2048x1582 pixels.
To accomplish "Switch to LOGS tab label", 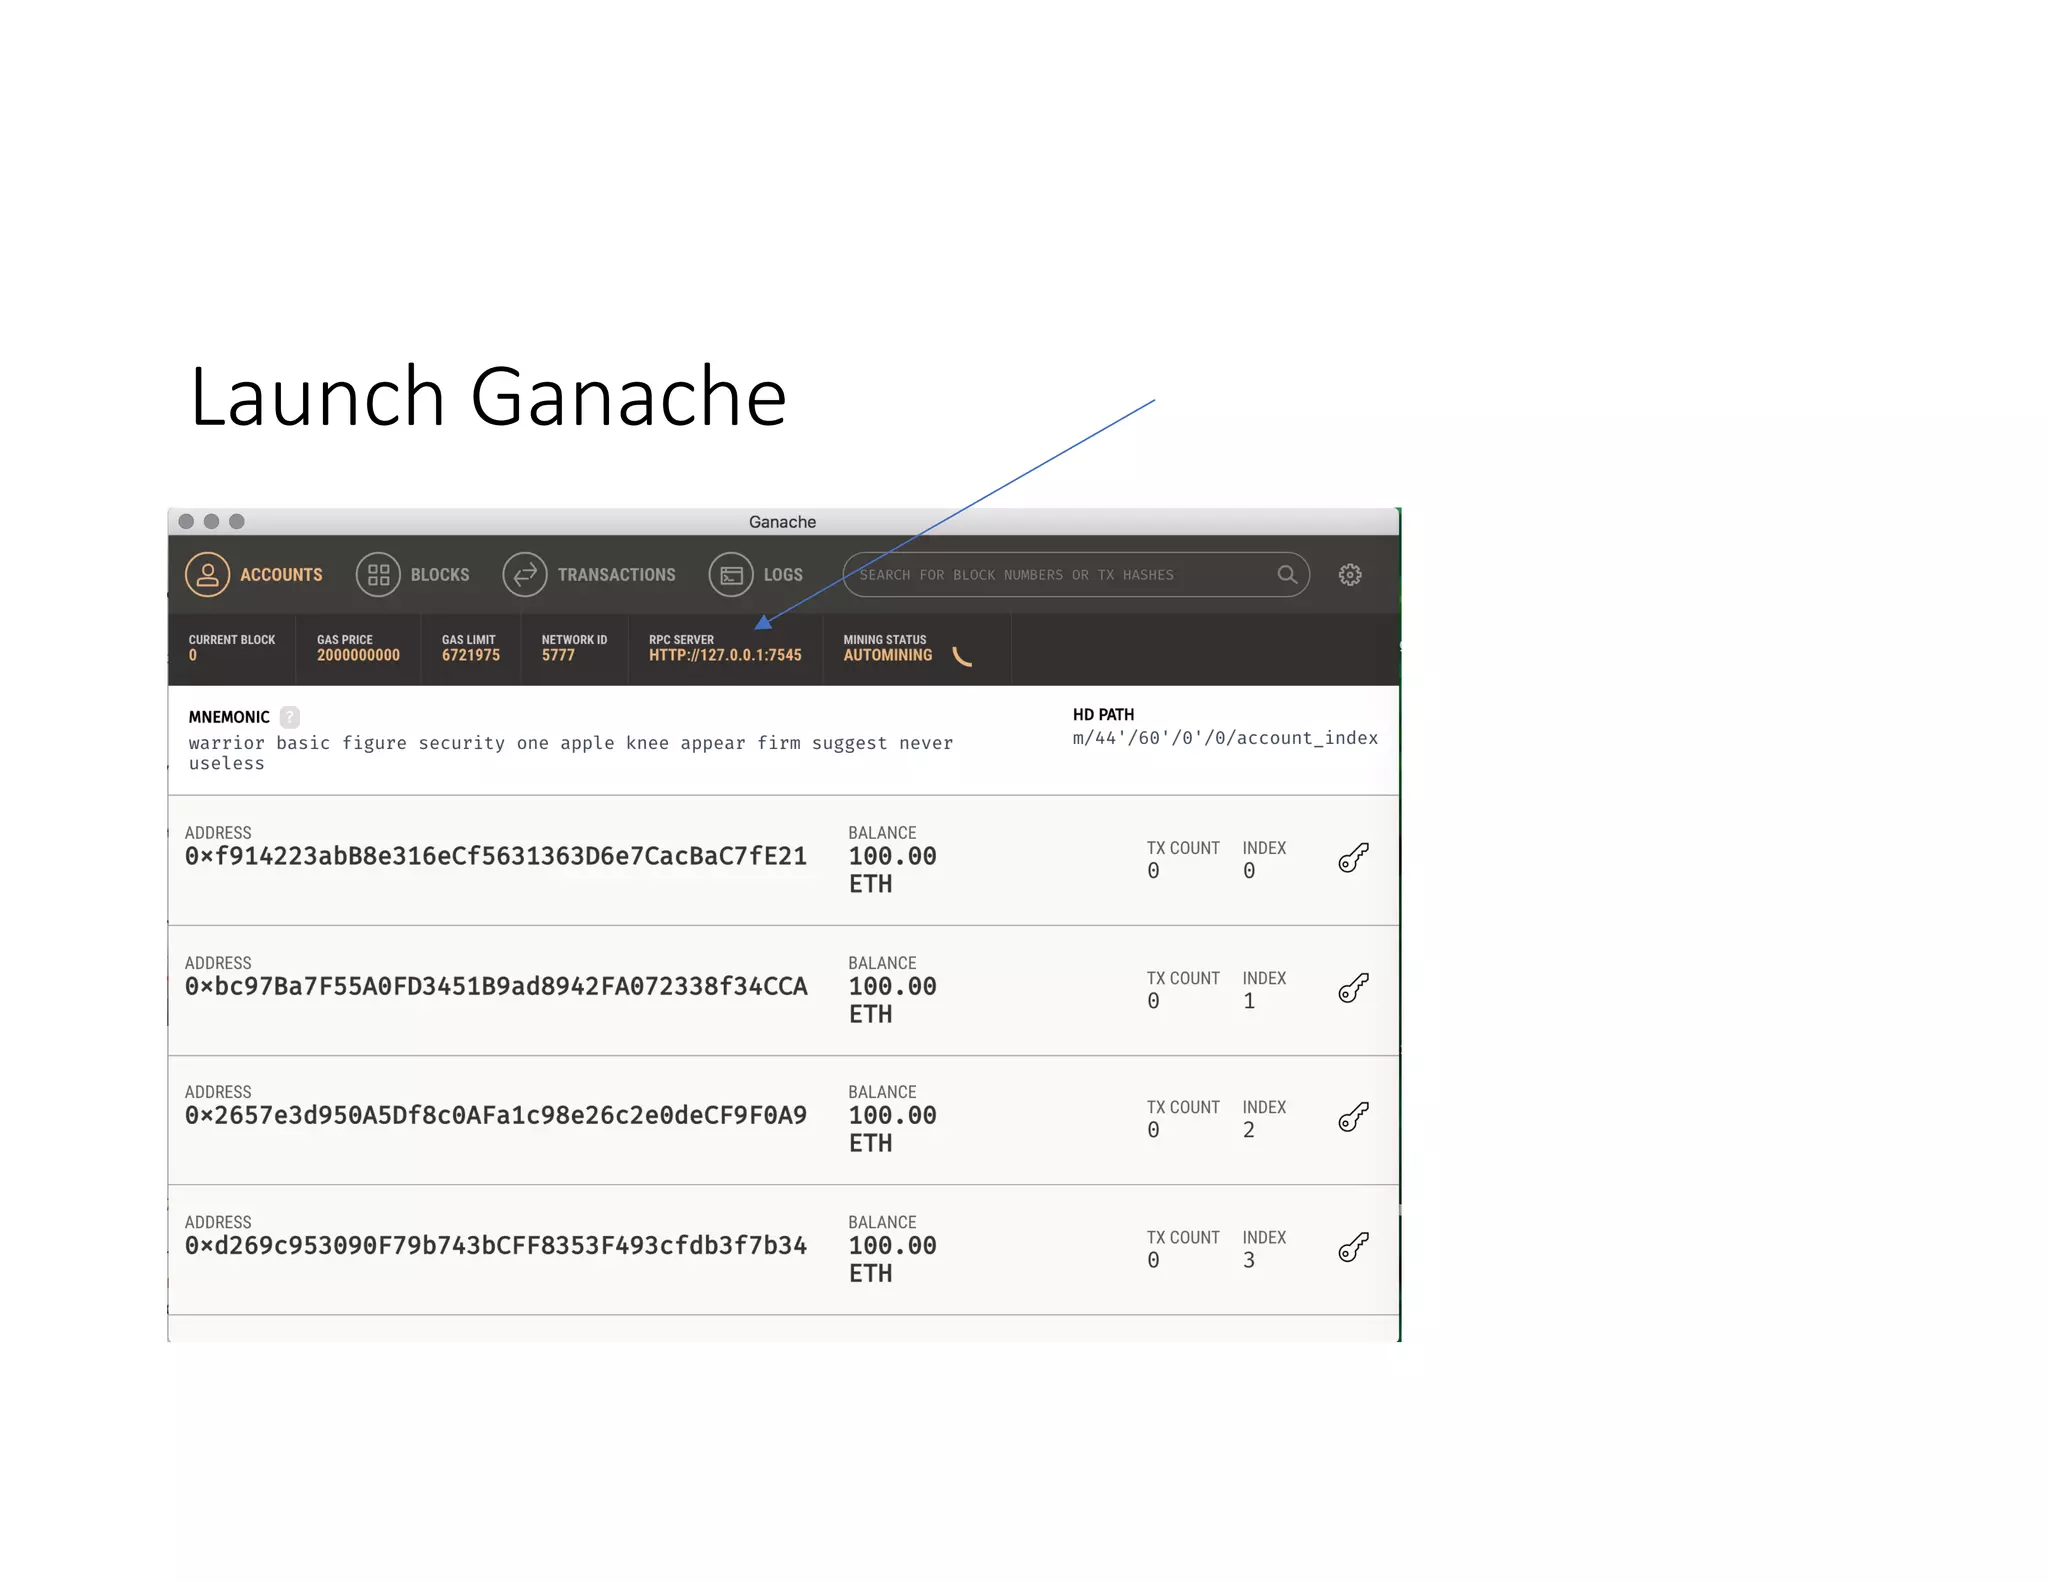I will [783, 575].
